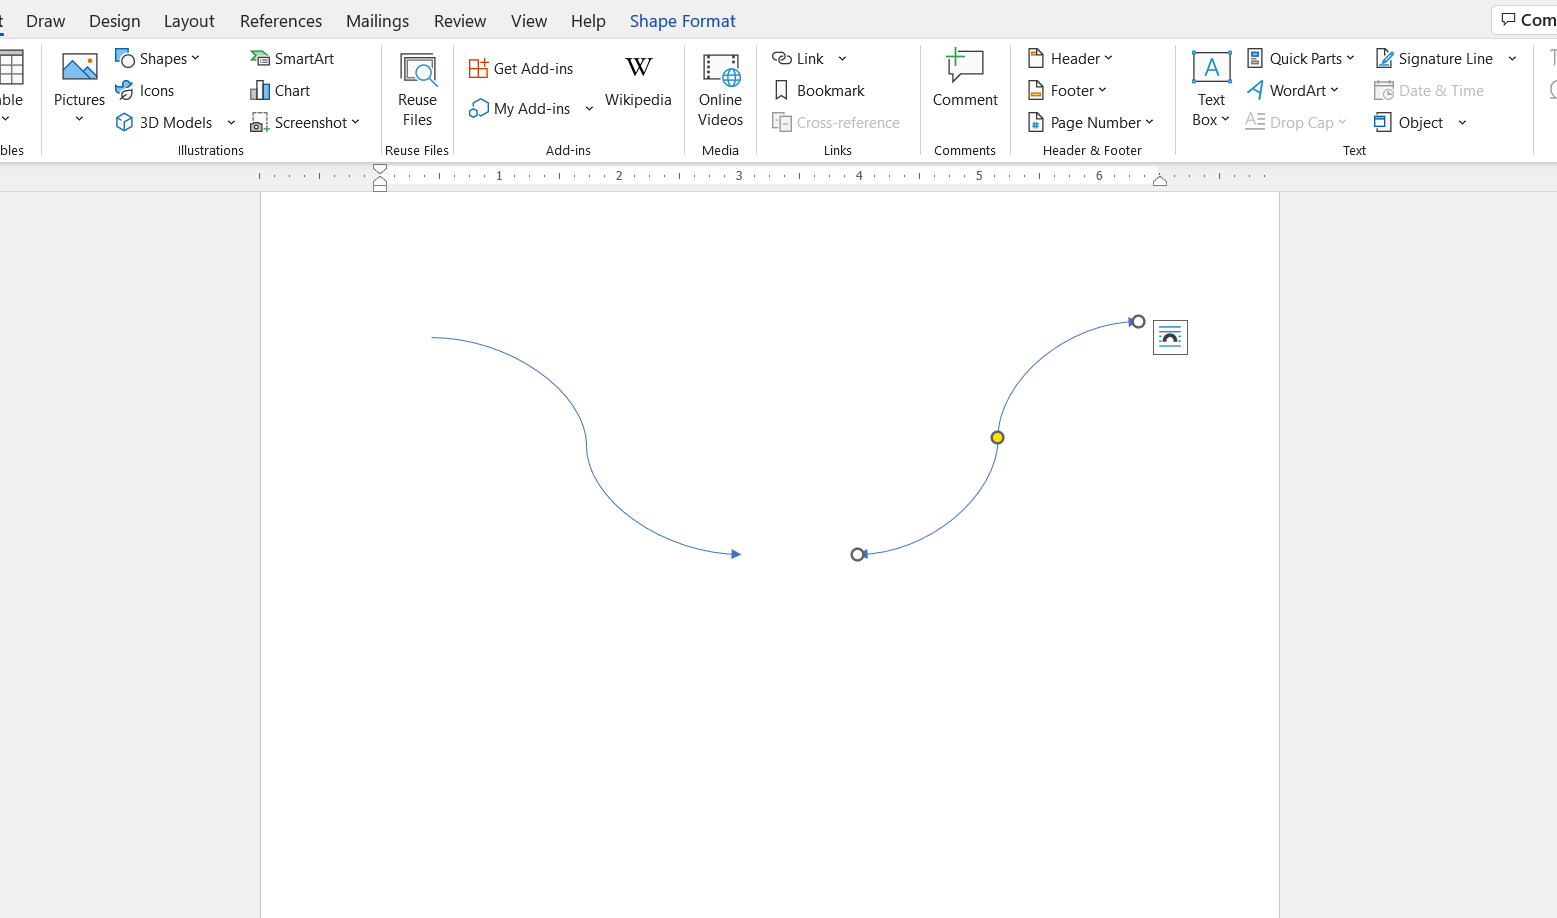The height and width of the screenshot is (918, 1557).
Task: Insert Icons from the ribbon
Action: point(145,90)
